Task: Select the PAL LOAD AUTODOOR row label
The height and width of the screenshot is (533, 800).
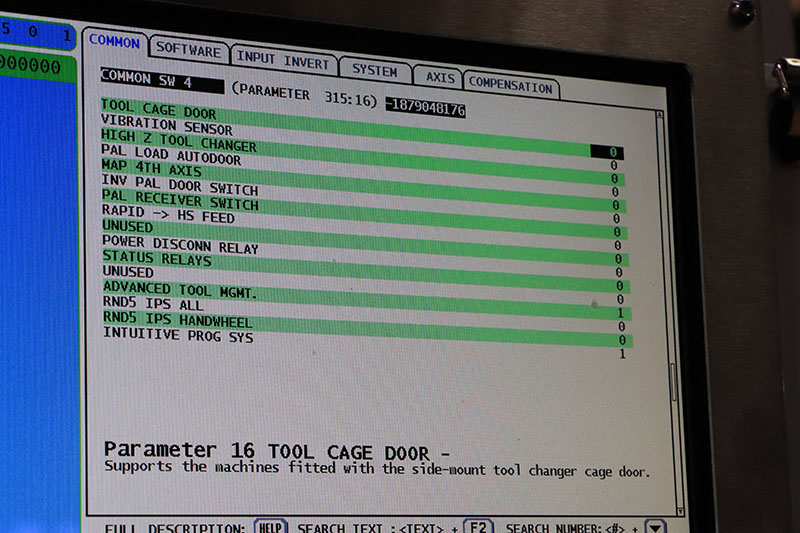Action: [x=171, y=155]
